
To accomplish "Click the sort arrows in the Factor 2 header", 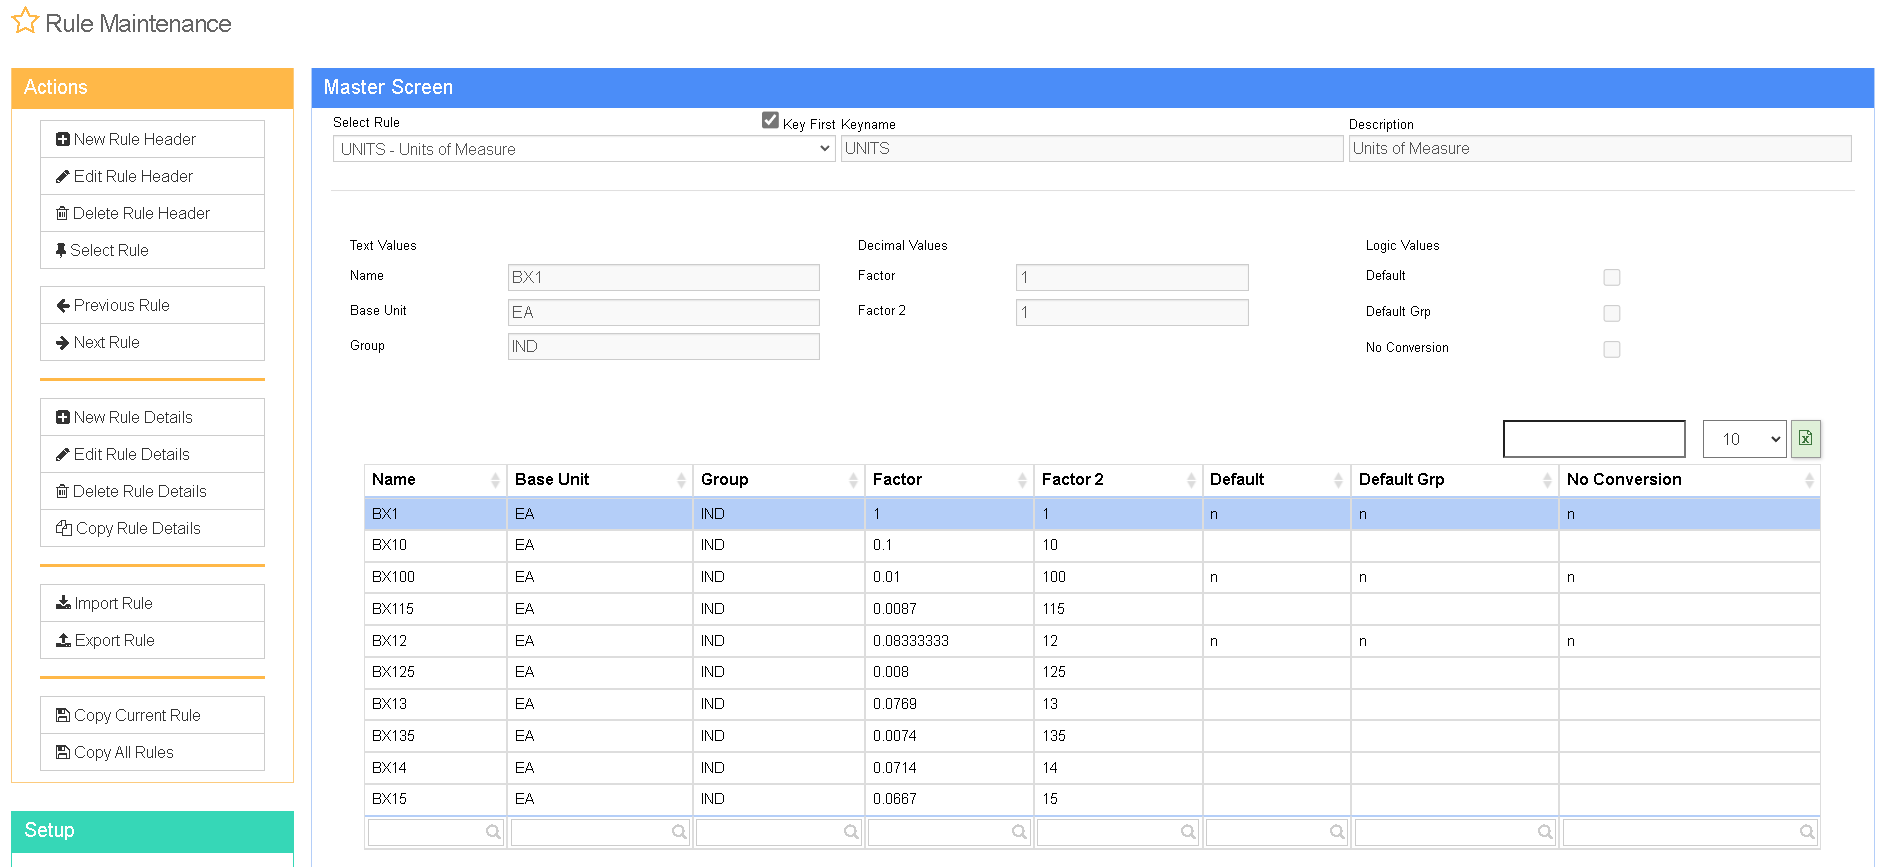I will point(1191,480).
